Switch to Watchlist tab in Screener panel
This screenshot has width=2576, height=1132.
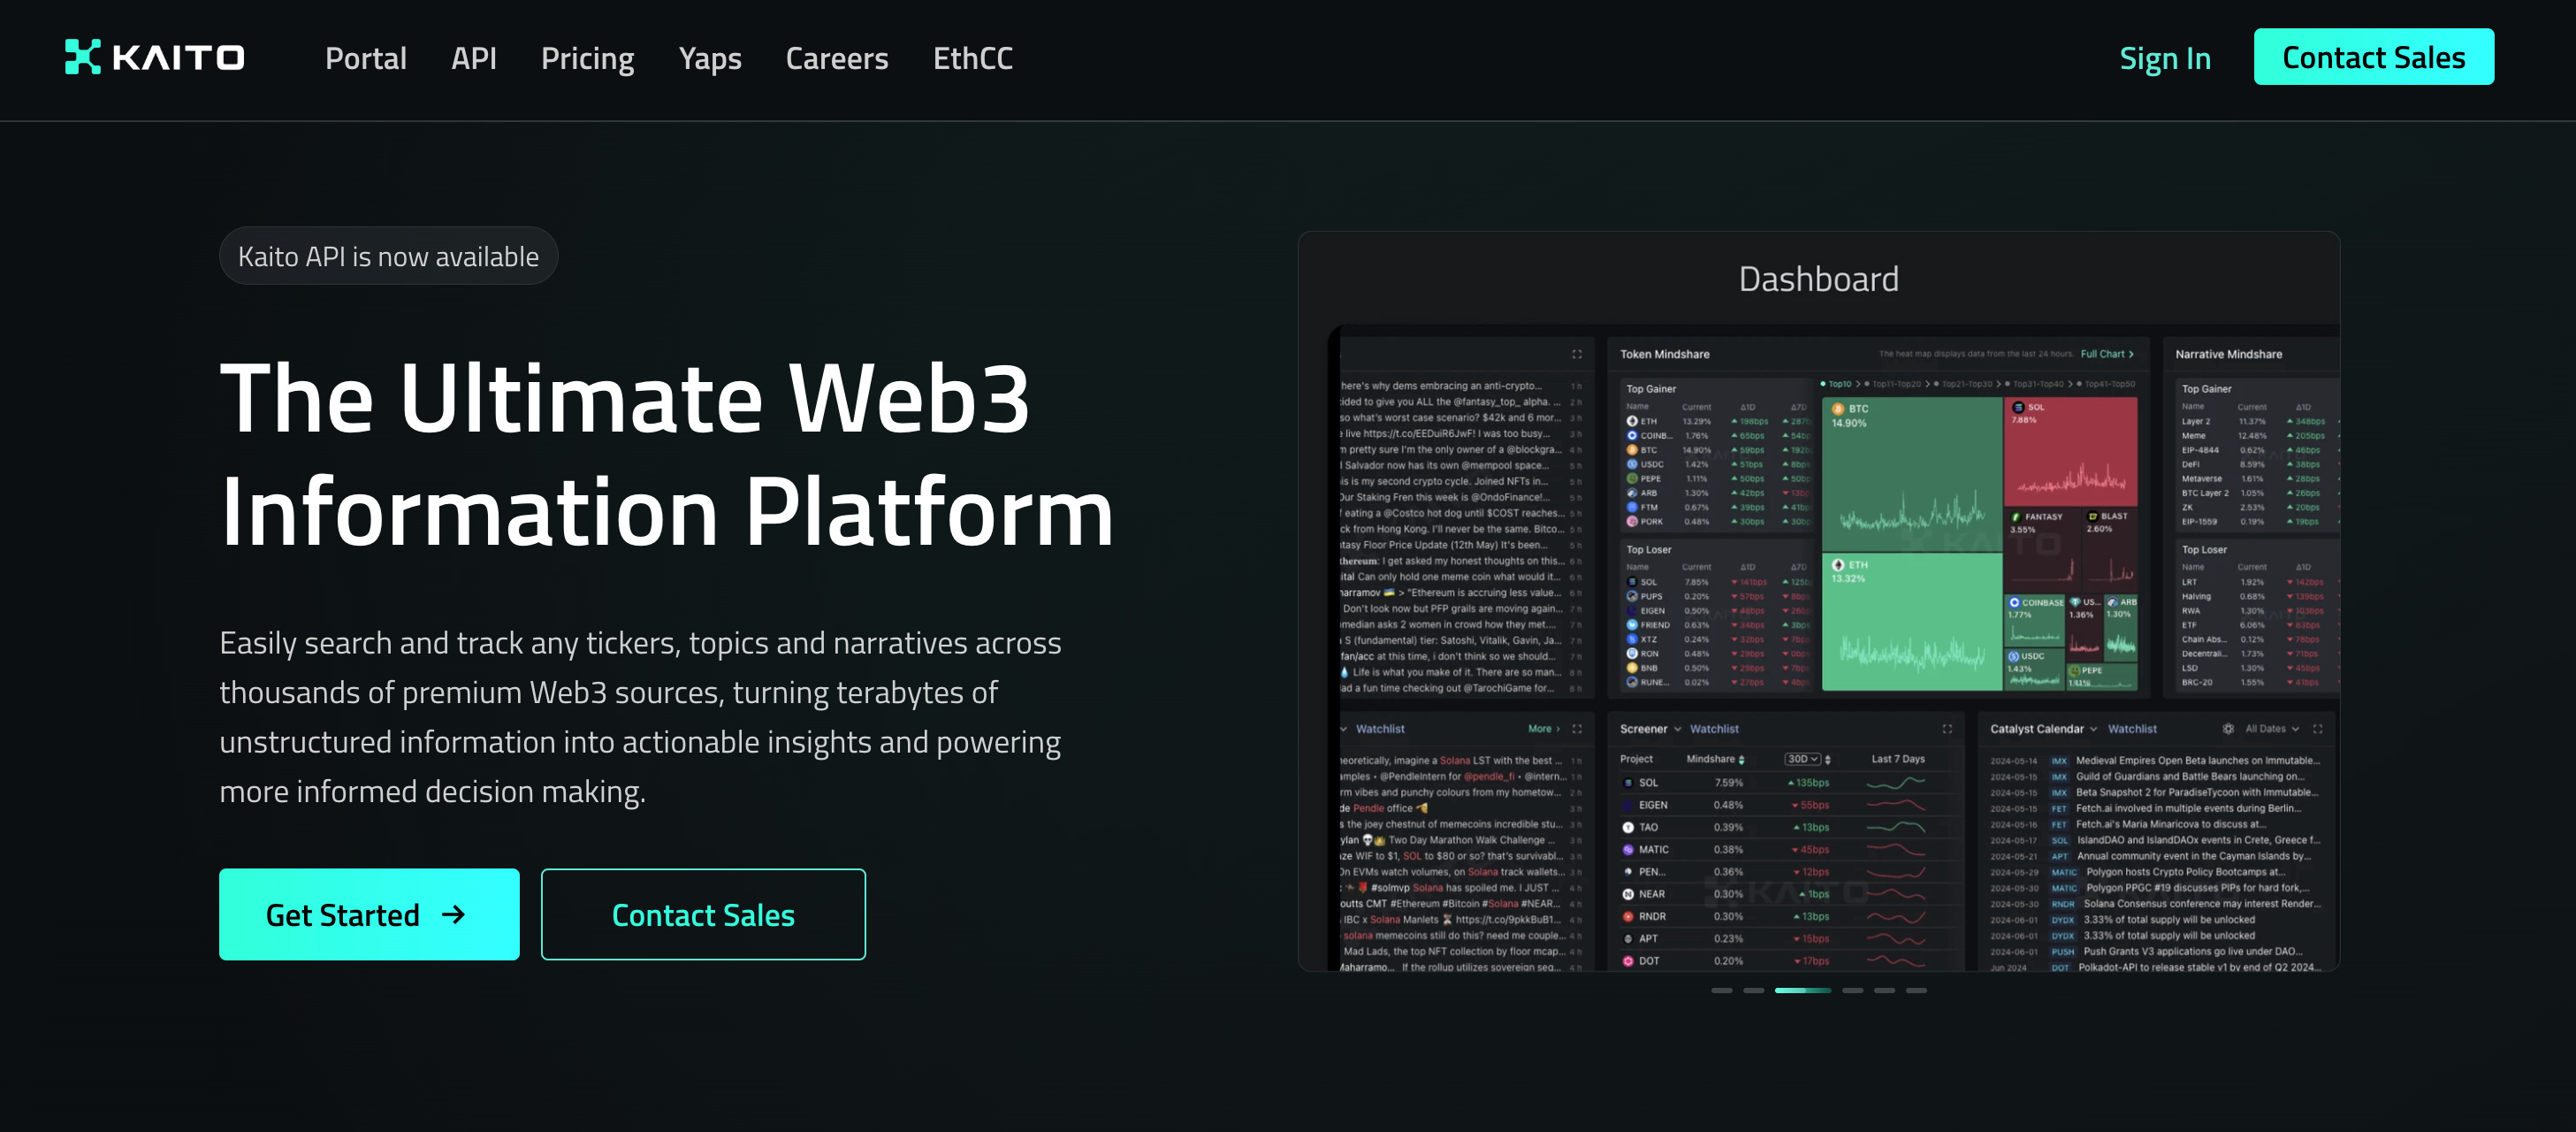[x=1714, y=729]
